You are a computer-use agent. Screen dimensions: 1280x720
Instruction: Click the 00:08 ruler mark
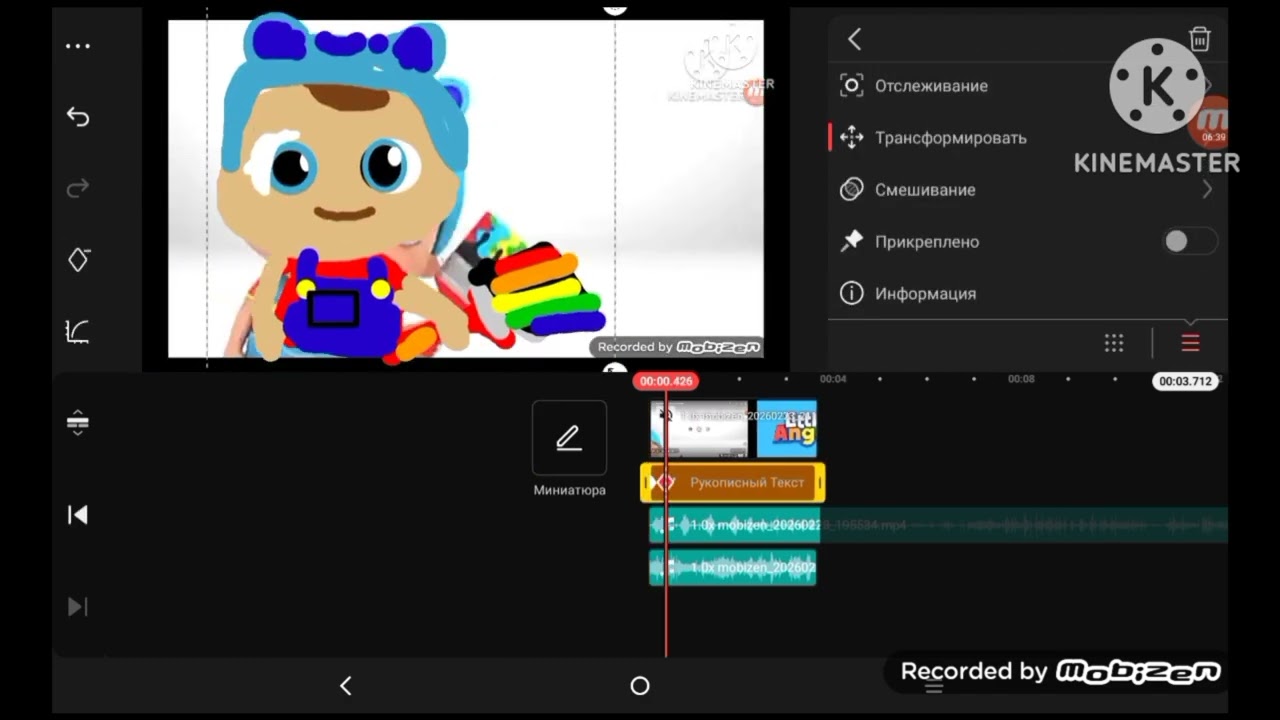1021,379
